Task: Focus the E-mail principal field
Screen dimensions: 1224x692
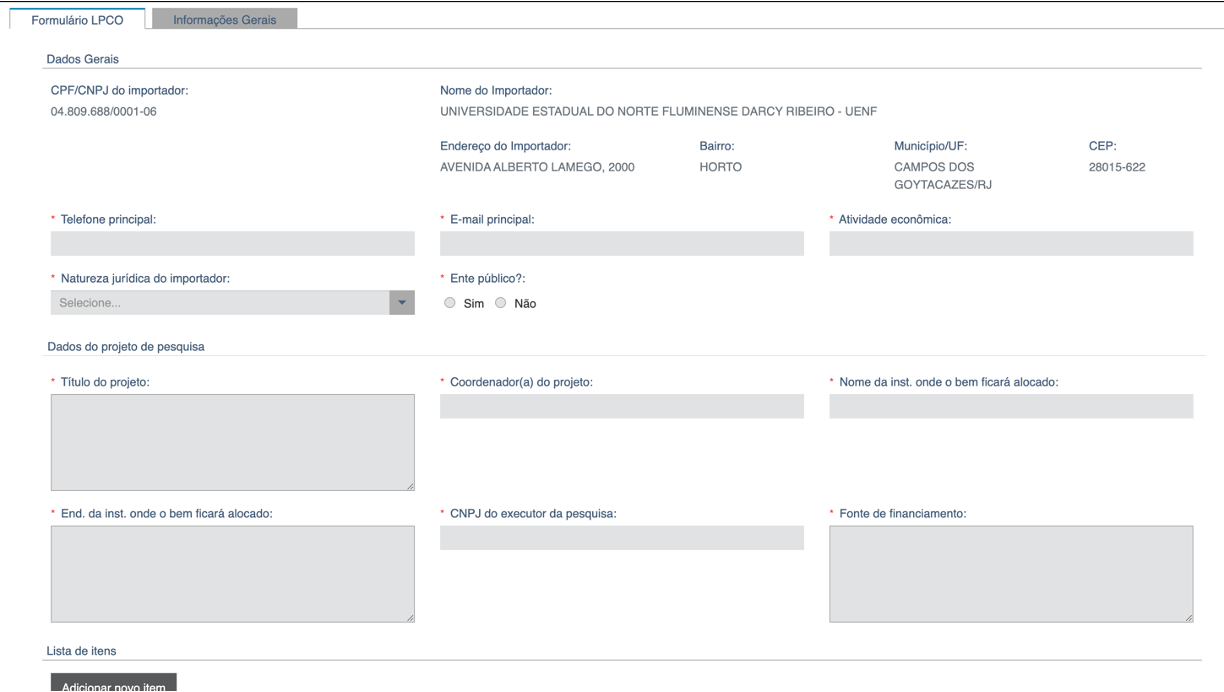Action: pyautogui.click(x=621, y=244)
